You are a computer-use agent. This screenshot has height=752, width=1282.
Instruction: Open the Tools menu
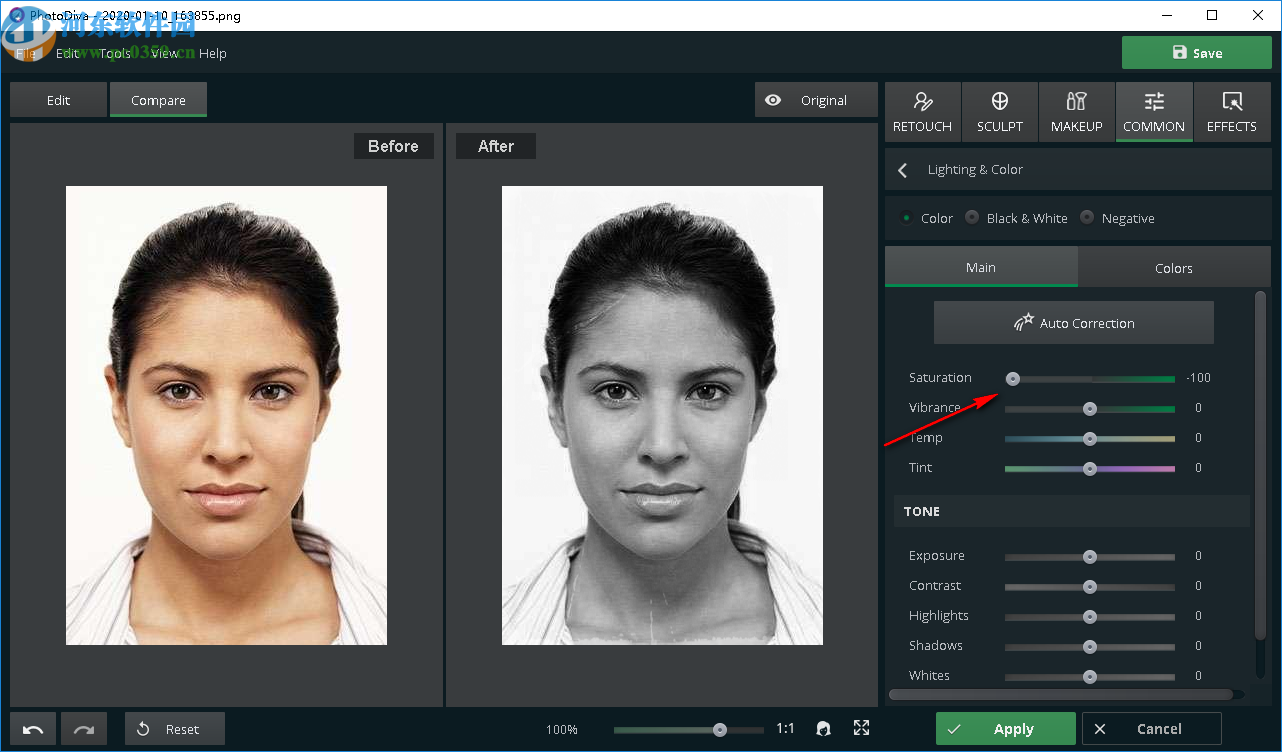(x=115, y=54)
